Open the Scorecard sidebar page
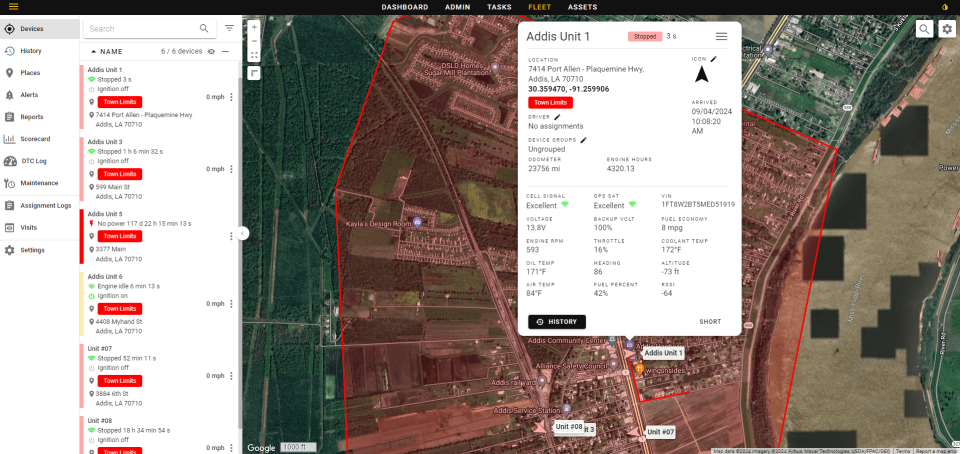 pos(34,139)
